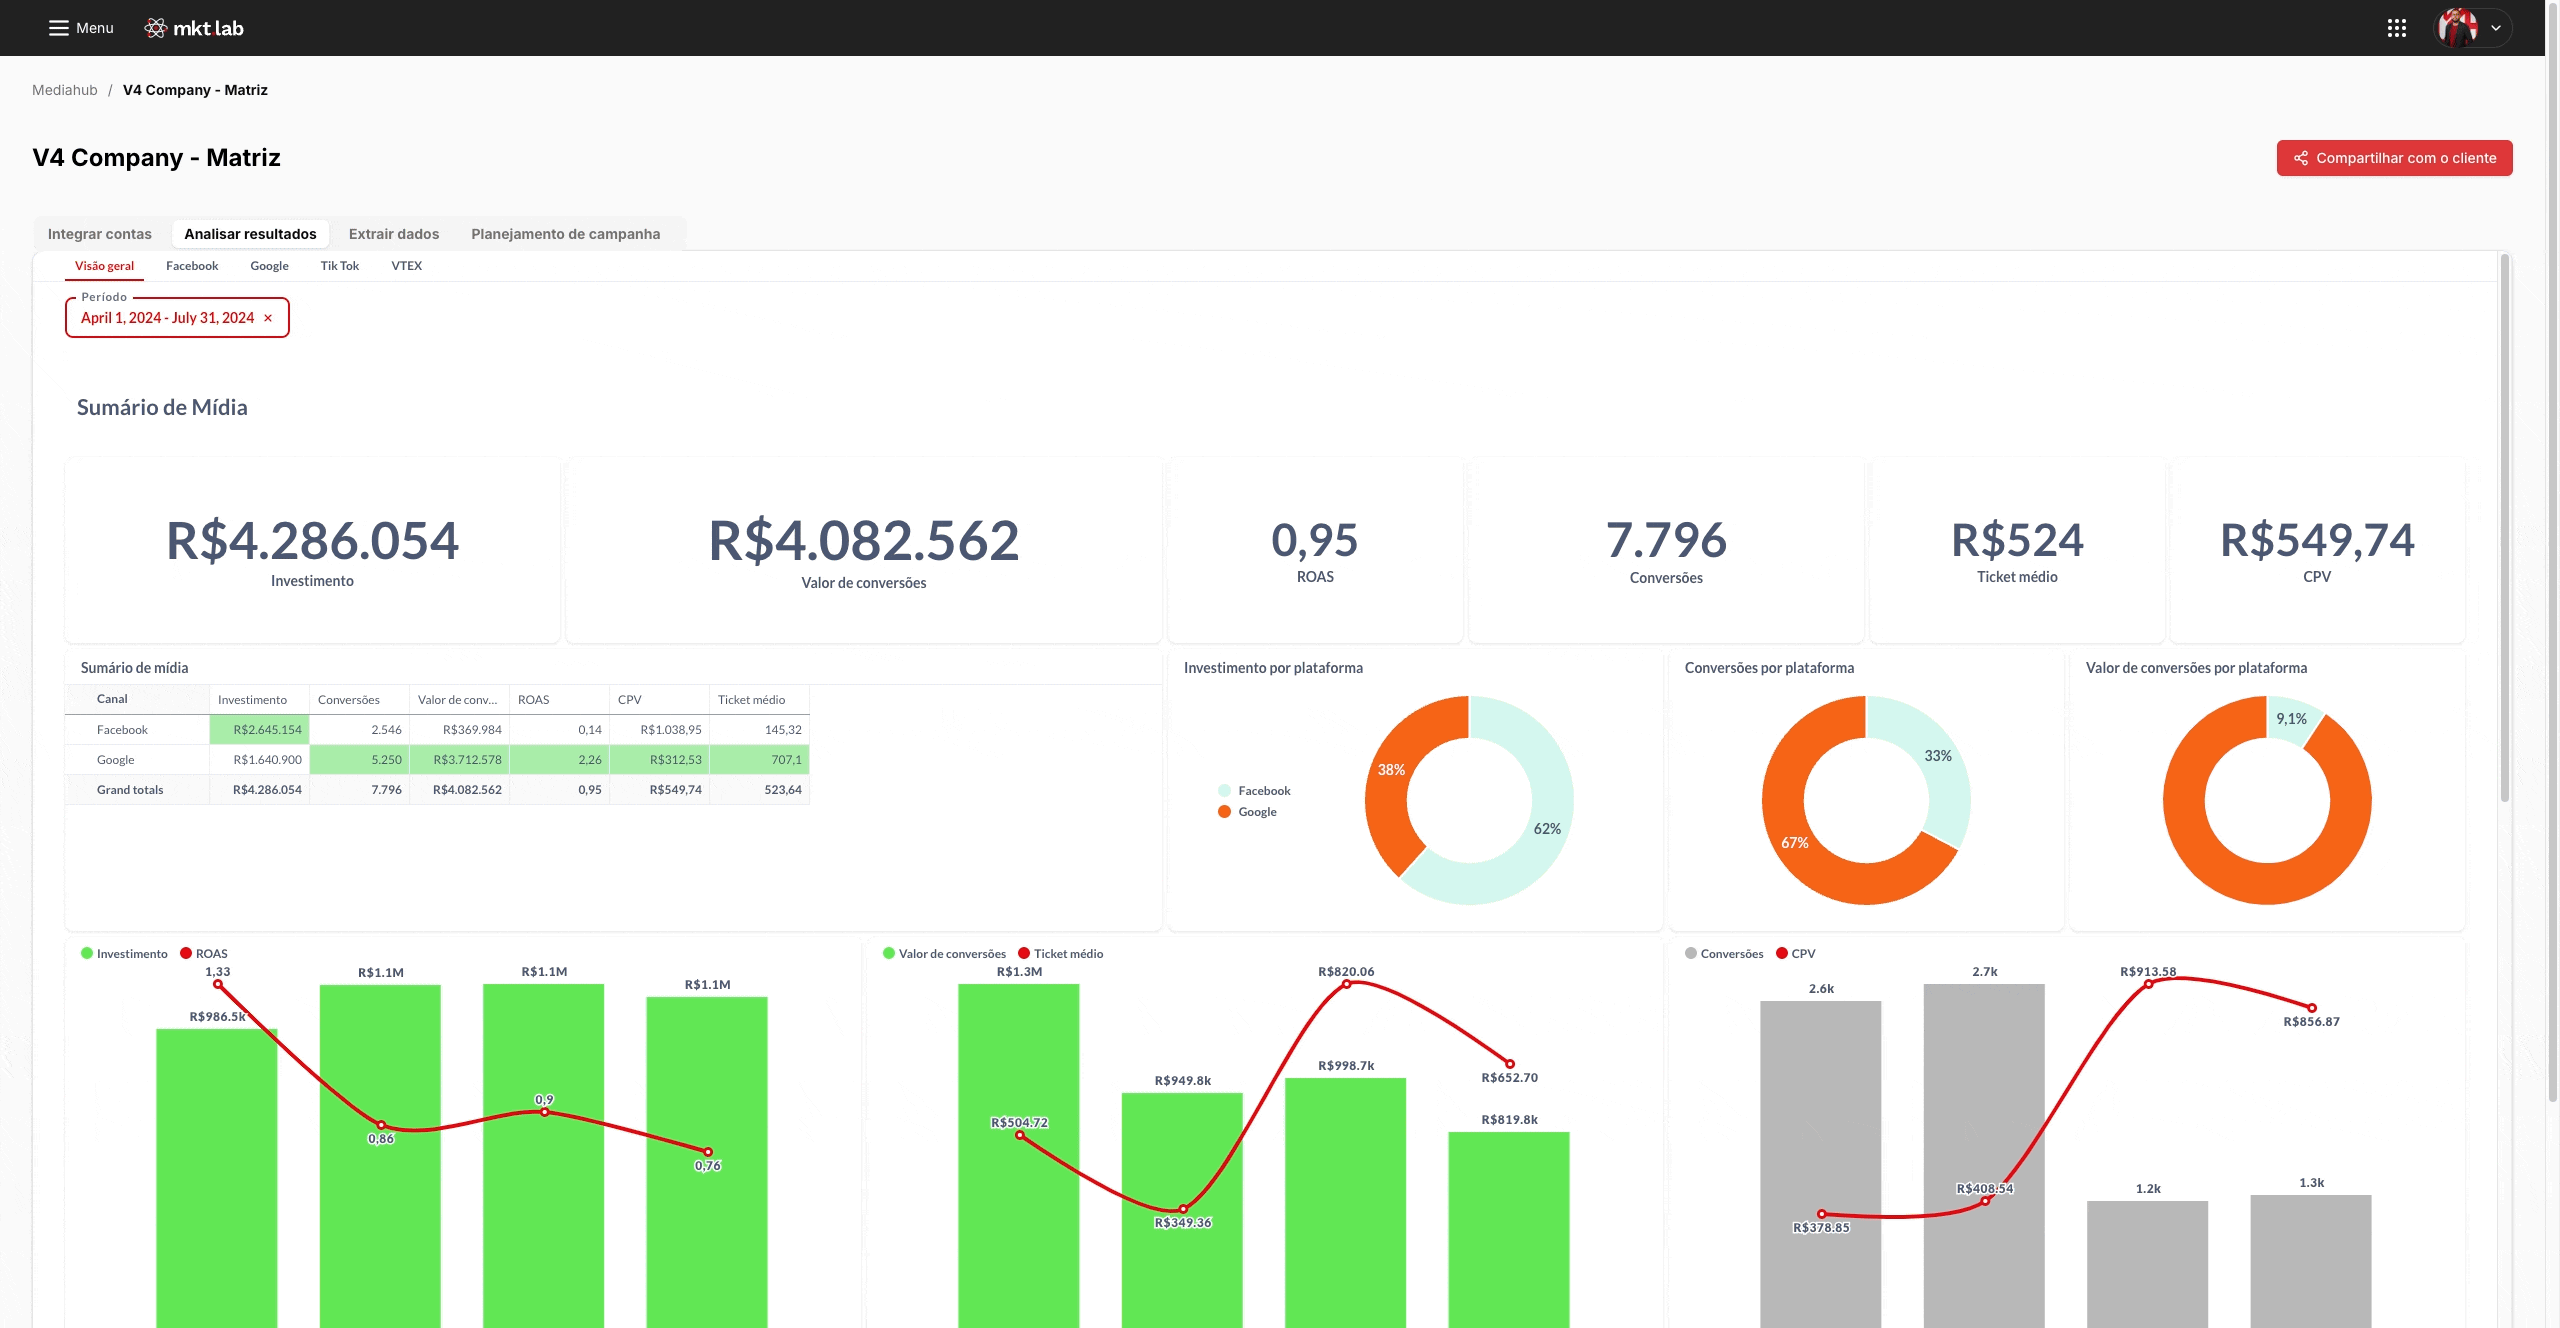Toggle Valor de conversões series legend

[x=944, y=953]
